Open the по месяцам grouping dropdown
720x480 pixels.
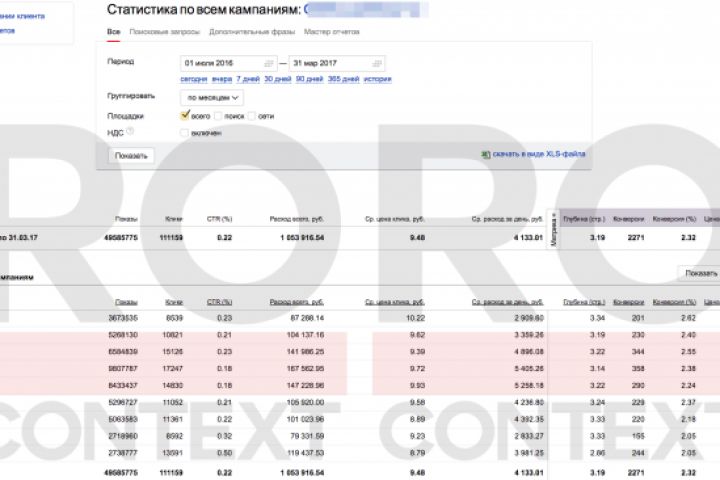[212, 97]
